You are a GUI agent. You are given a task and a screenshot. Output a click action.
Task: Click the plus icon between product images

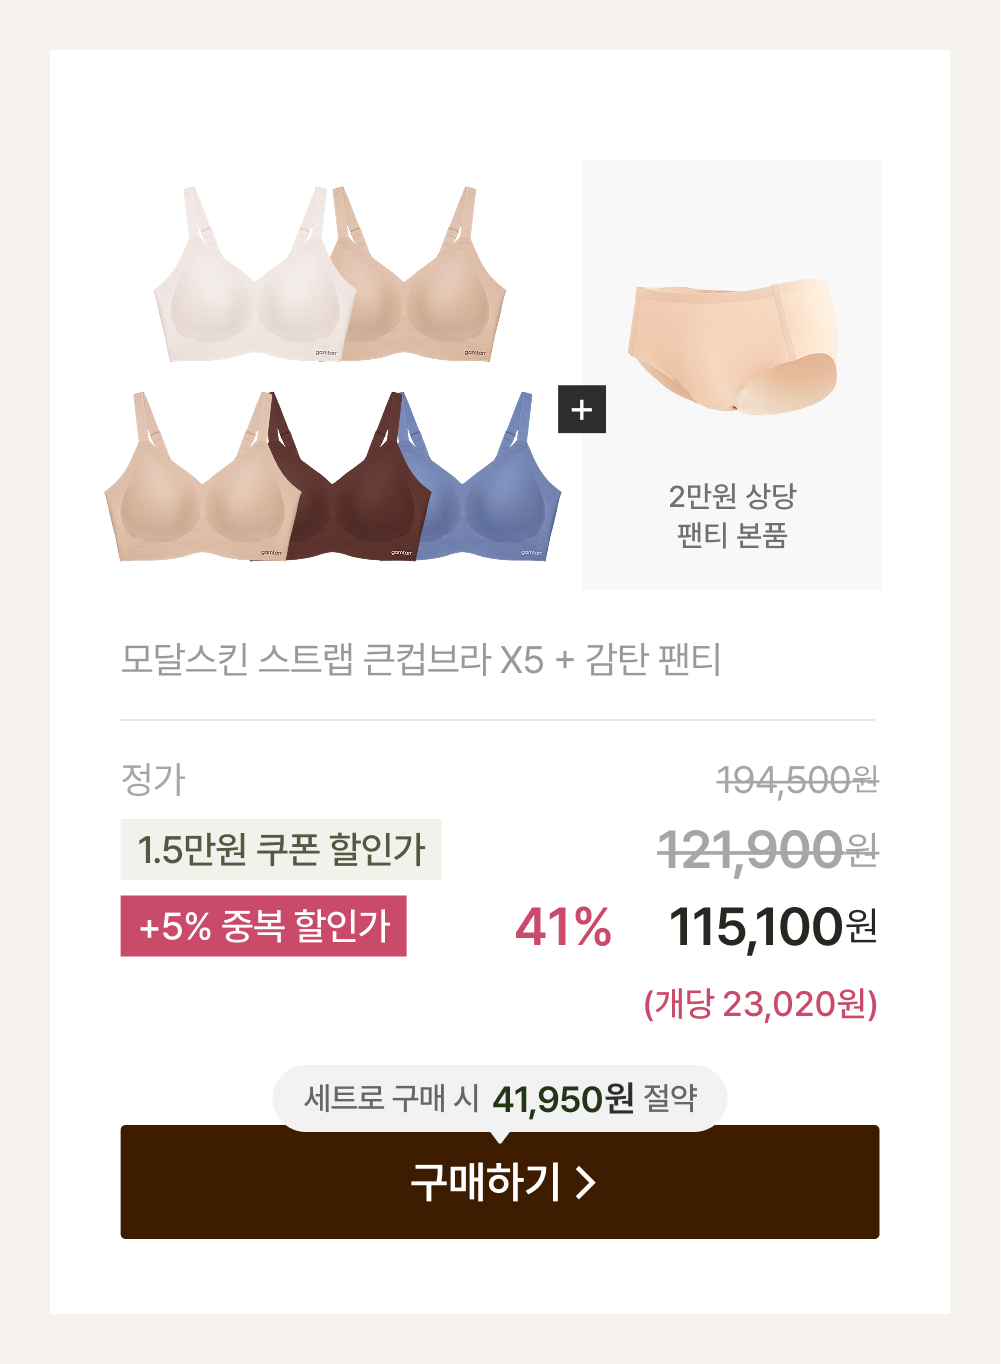pyautogui.click(x=582, y=409)
